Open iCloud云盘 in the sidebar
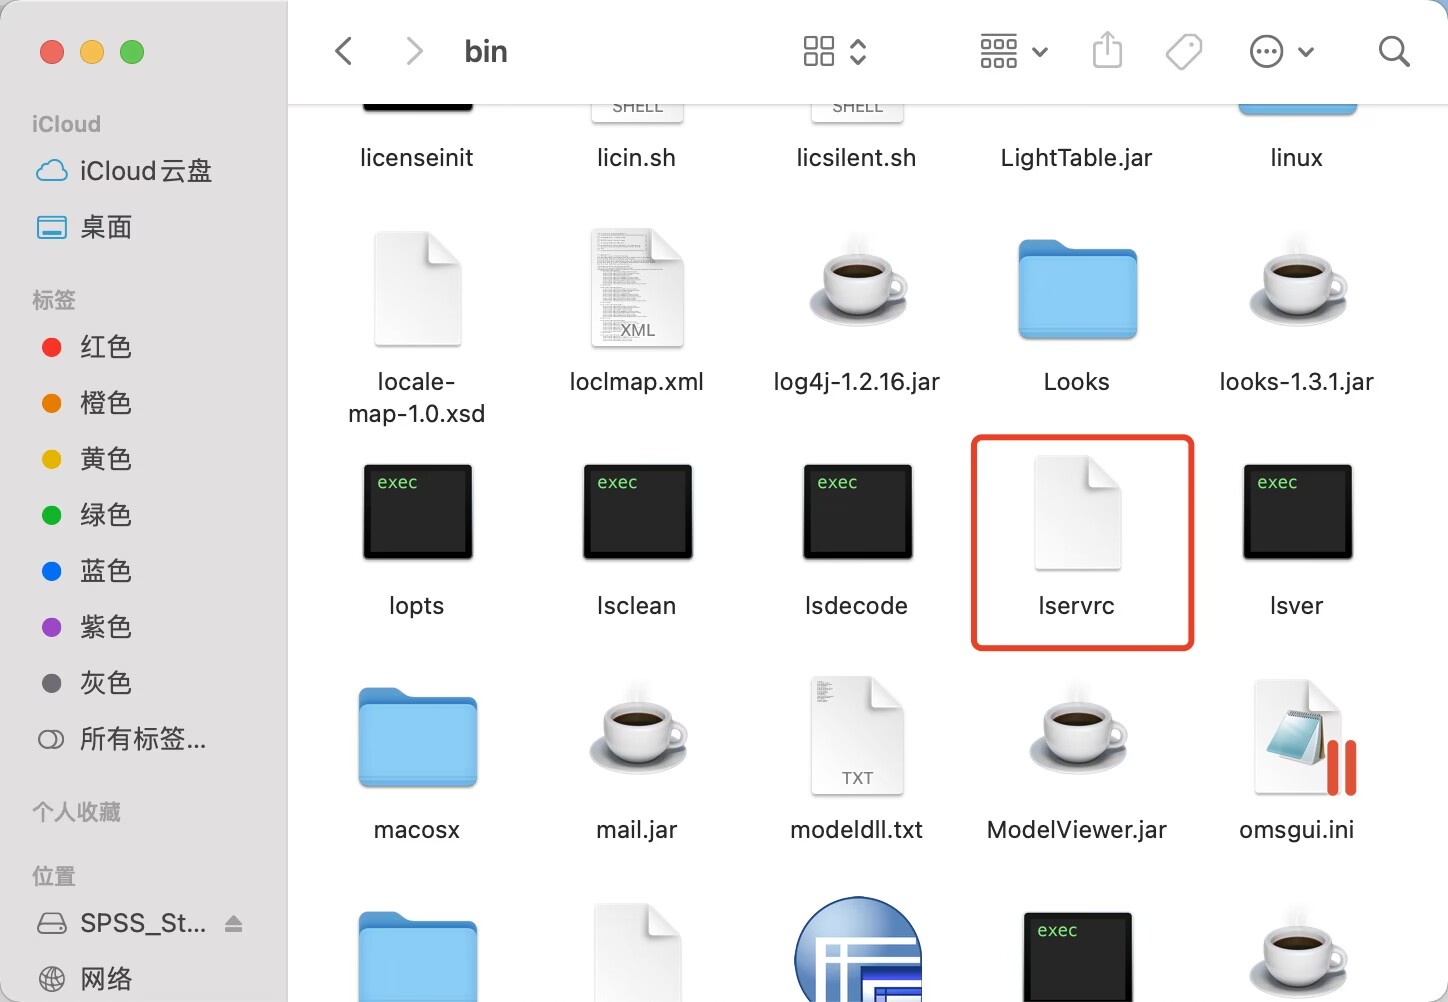This screenshot has height=1002, width=1448. tap(124, 171)
